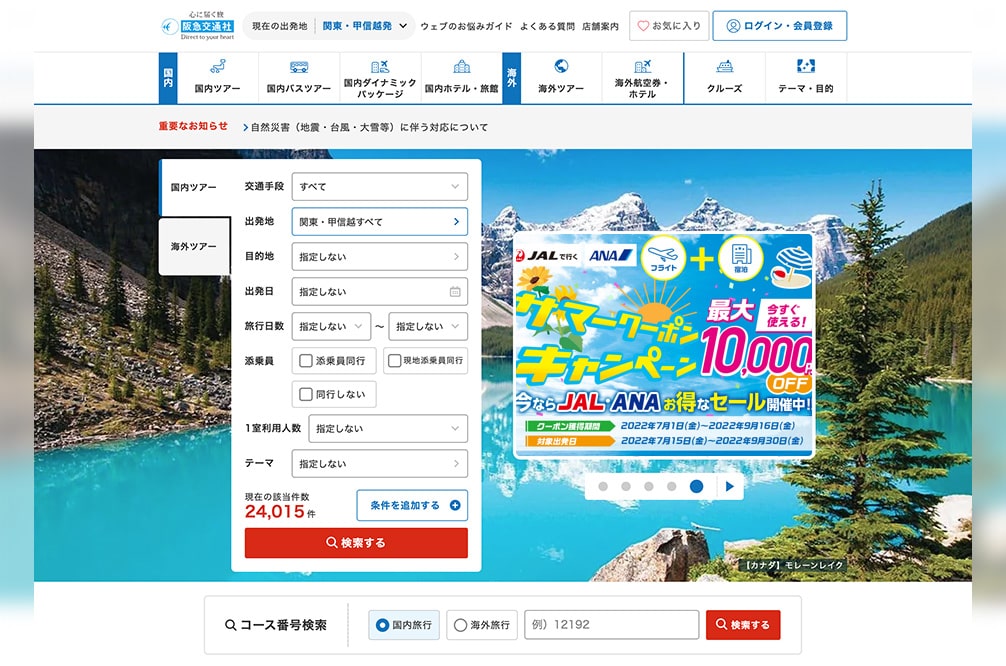Click the course number input field
The height and width of the screenshot is (666, 1006).
[610, 625]
